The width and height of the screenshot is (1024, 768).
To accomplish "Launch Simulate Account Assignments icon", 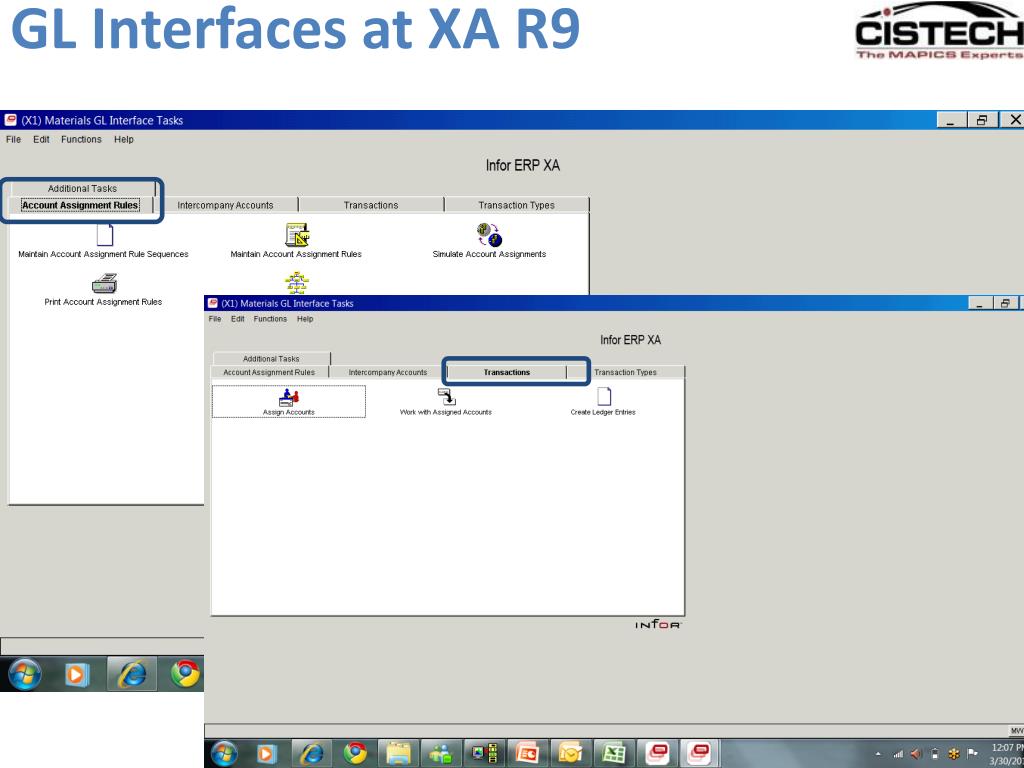I will (489, 235).
